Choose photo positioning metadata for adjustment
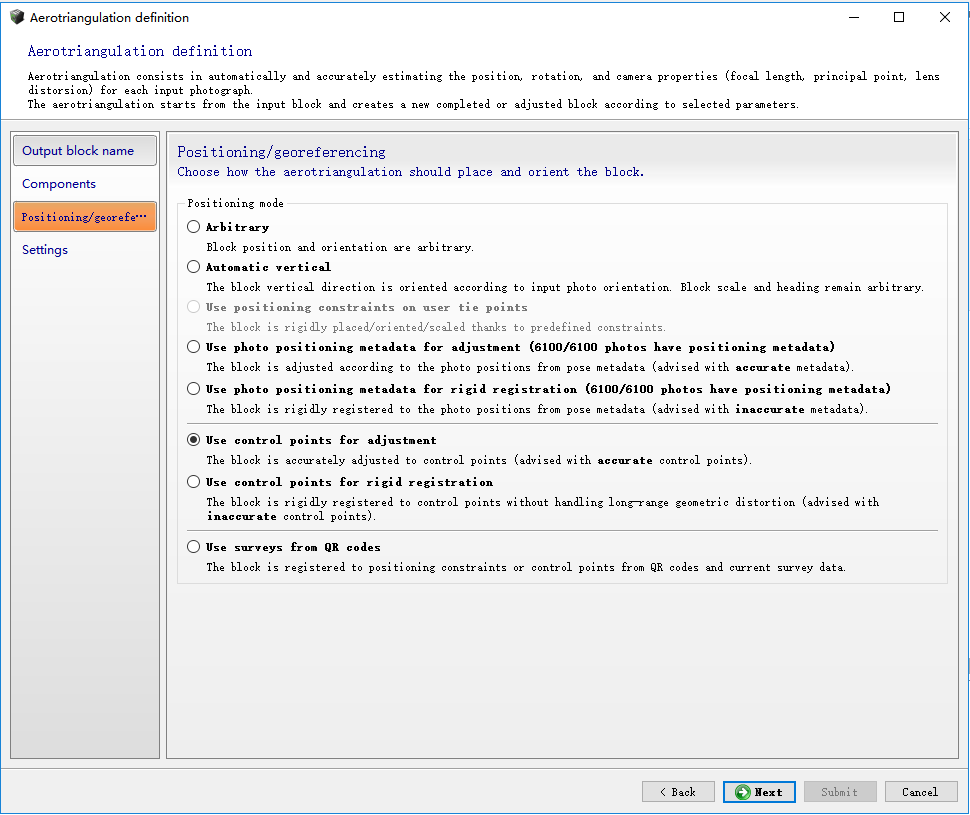The image size is (970, 815). pos(194,347)
